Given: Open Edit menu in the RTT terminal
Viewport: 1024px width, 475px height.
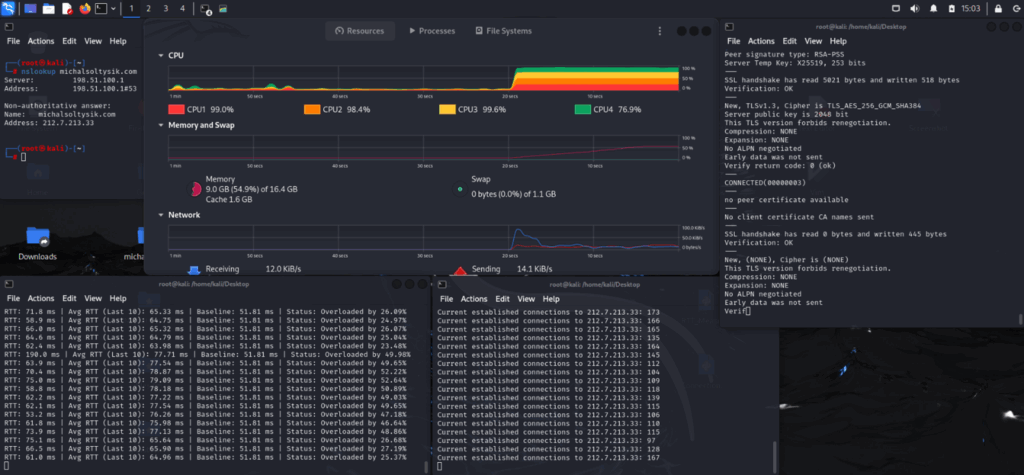Looking at the screenshot, I should [x=69, y=299].
